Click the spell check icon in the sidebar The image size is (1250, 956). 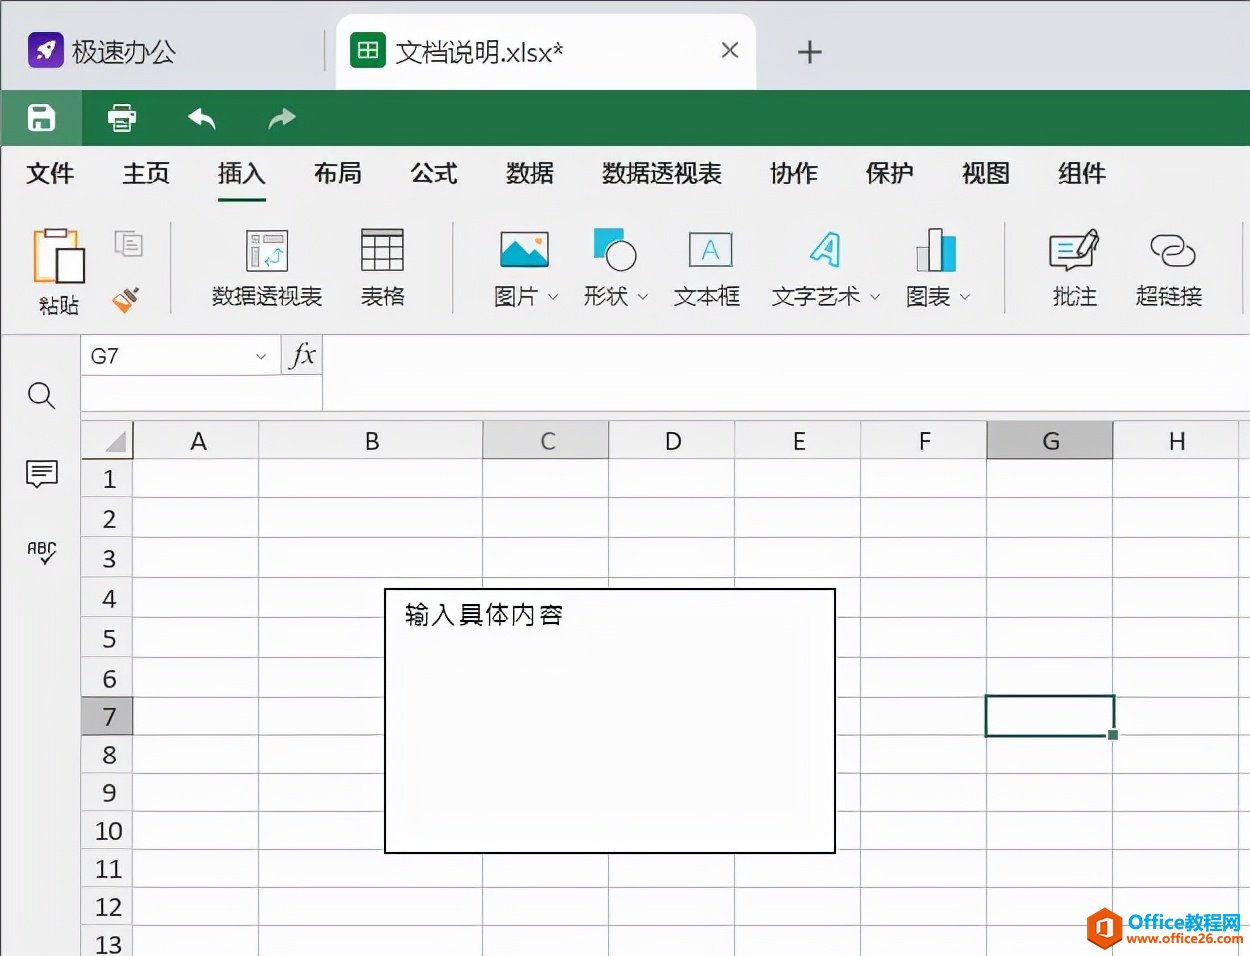click(40, 551)
